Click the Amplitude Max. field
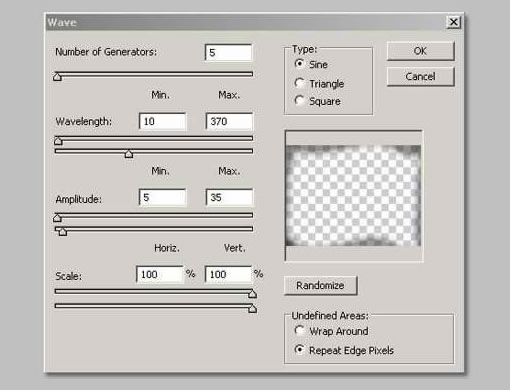Screen dimensions: 510x390 229,198
